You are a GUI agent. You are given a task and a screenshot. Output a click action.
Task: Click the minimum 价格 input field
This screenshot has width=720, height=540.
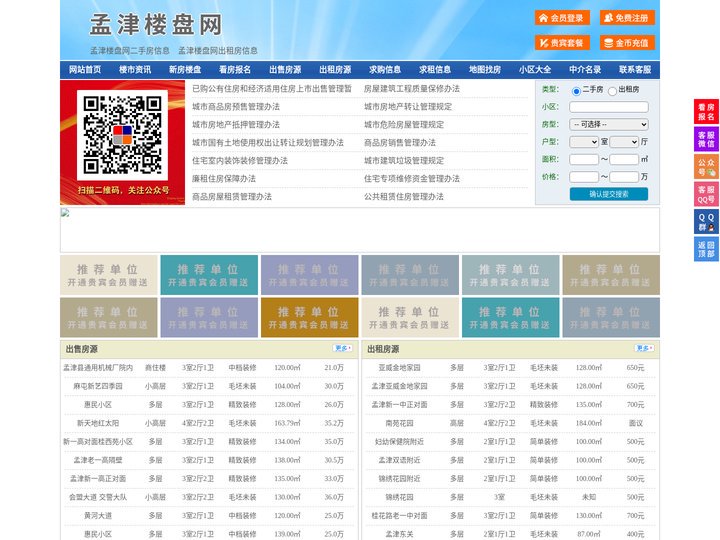click(584, 177)
